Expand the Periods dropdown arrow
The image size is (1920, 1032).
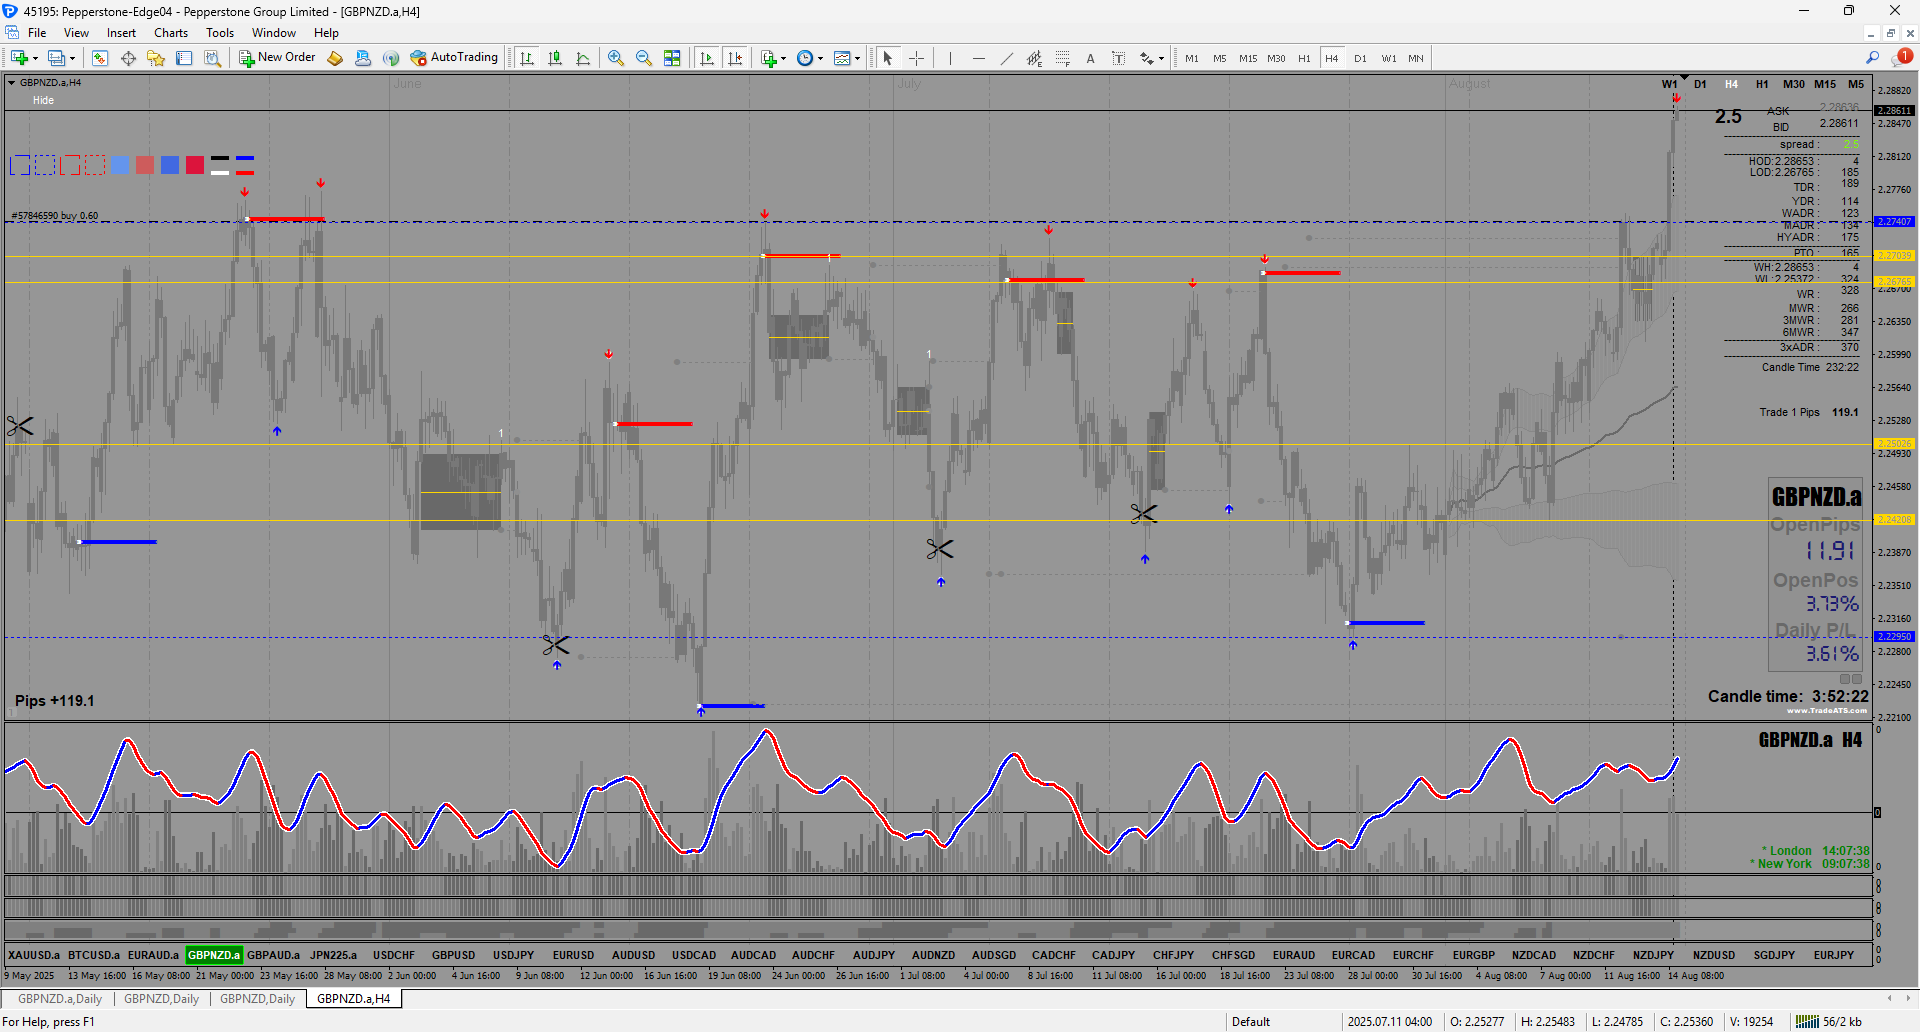[x=820, y=58]
